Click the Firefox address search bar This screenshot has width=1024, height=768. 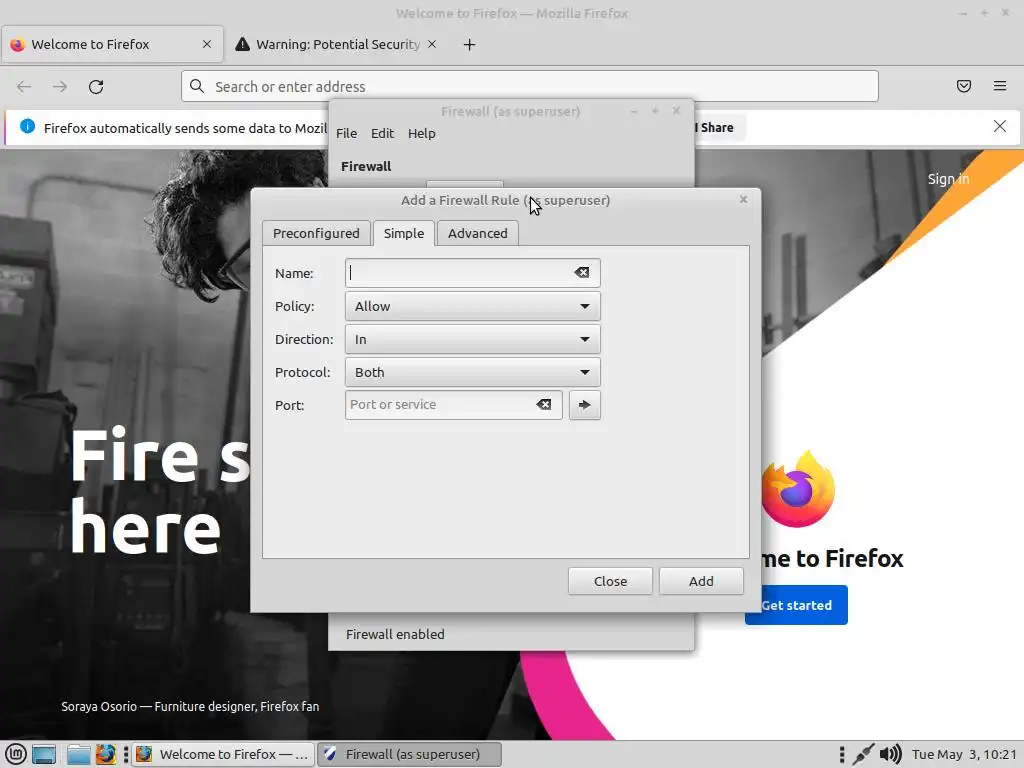(530, 86)
